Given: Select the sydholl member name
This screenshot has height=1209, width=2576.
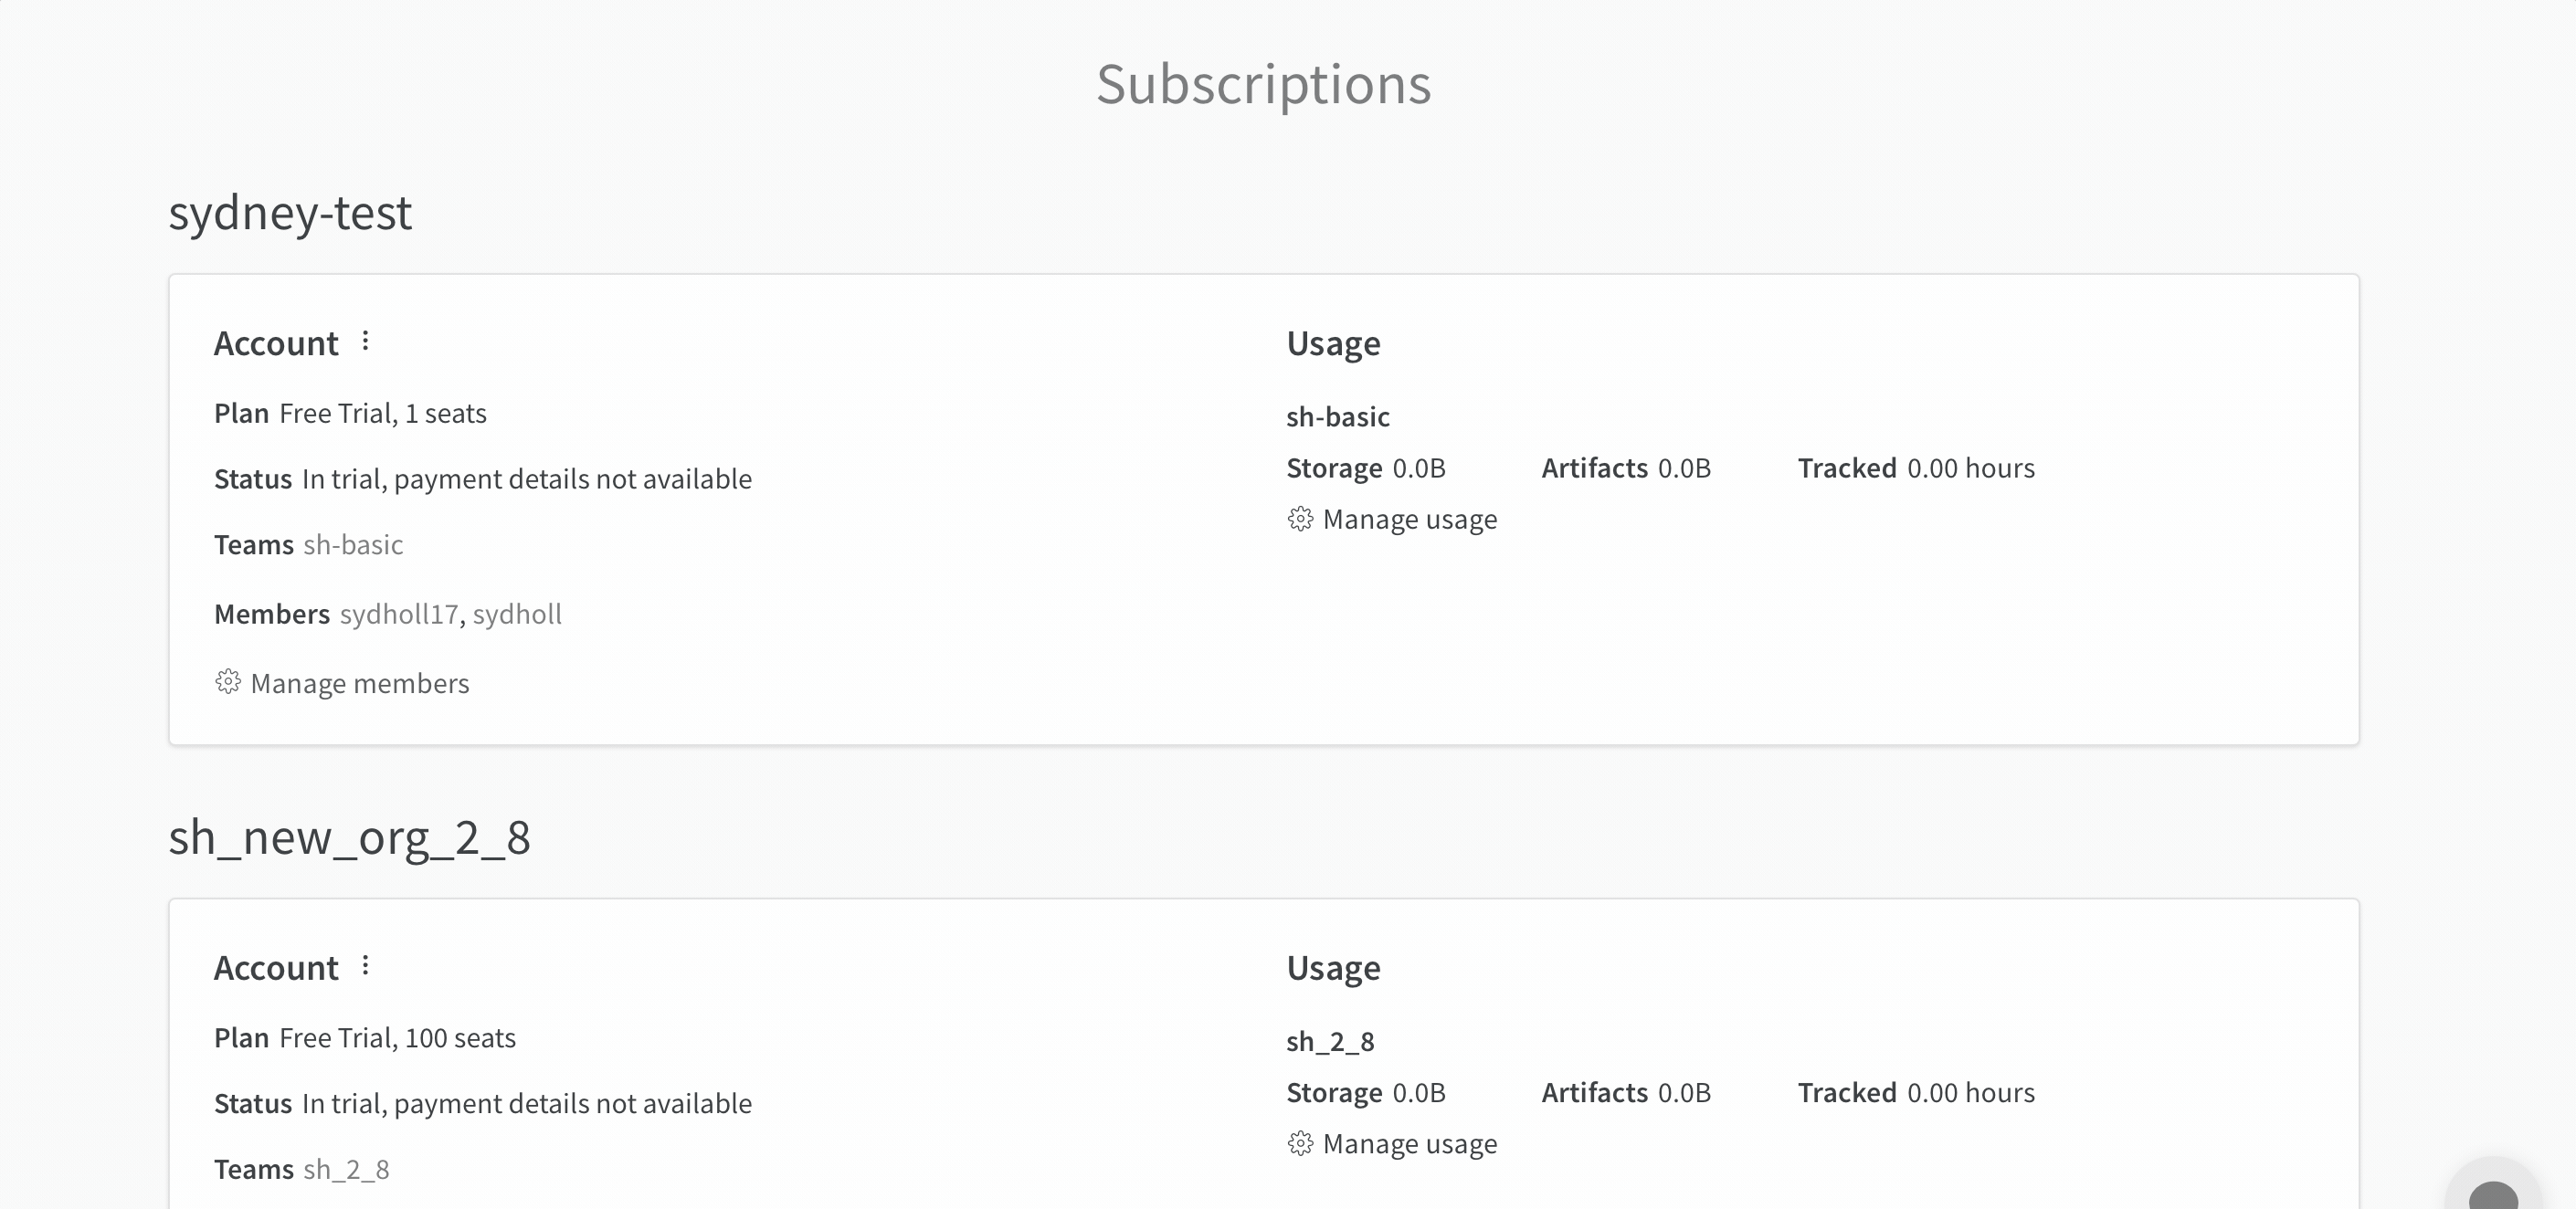Looking at the screenshot, I should (x=518, y=614).
